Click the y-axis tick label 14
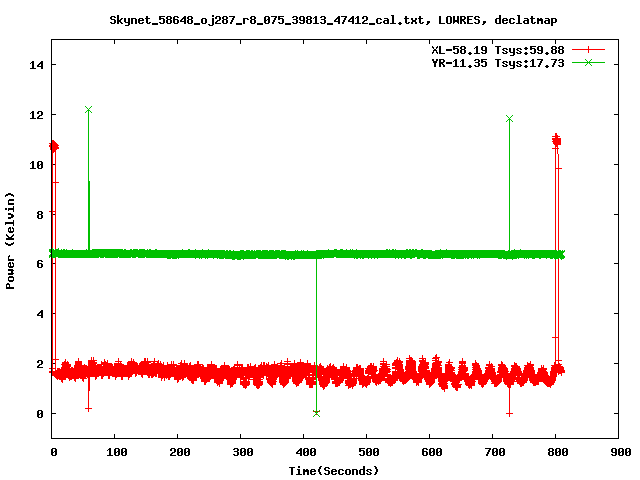 (x=37, y=65)
